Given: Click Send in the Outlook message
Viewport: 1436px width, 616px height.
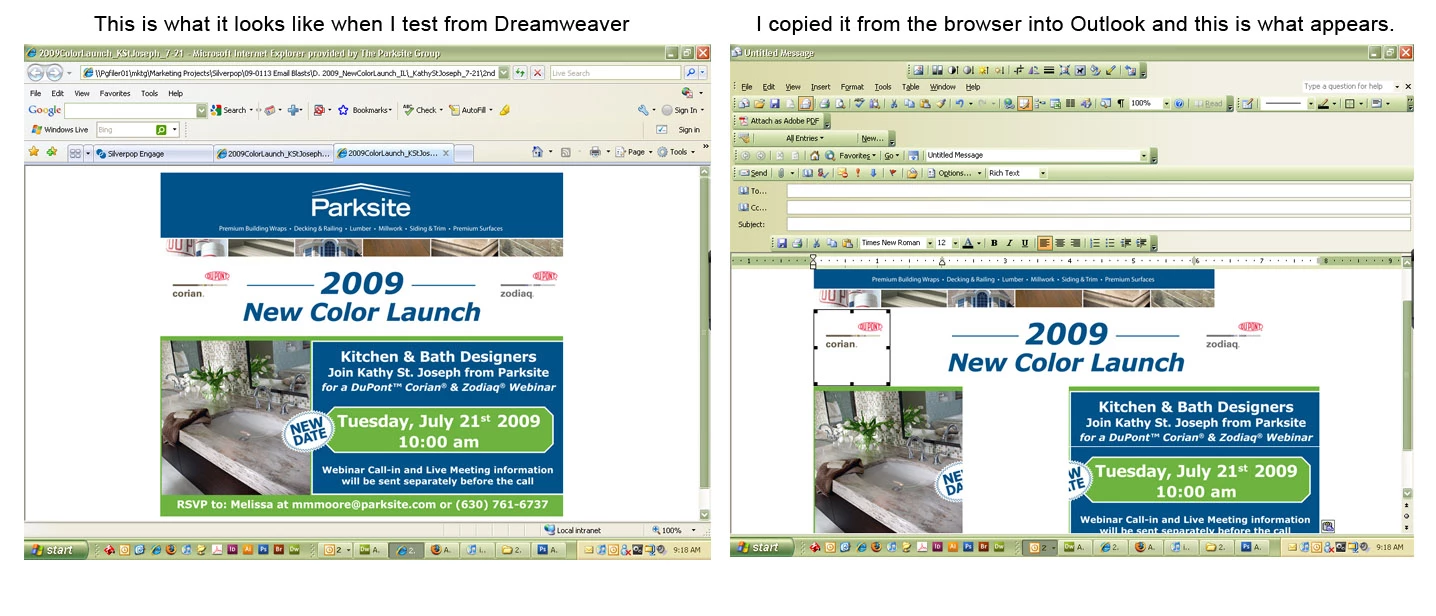Looking at the screenshot, I should click(754, 173).
